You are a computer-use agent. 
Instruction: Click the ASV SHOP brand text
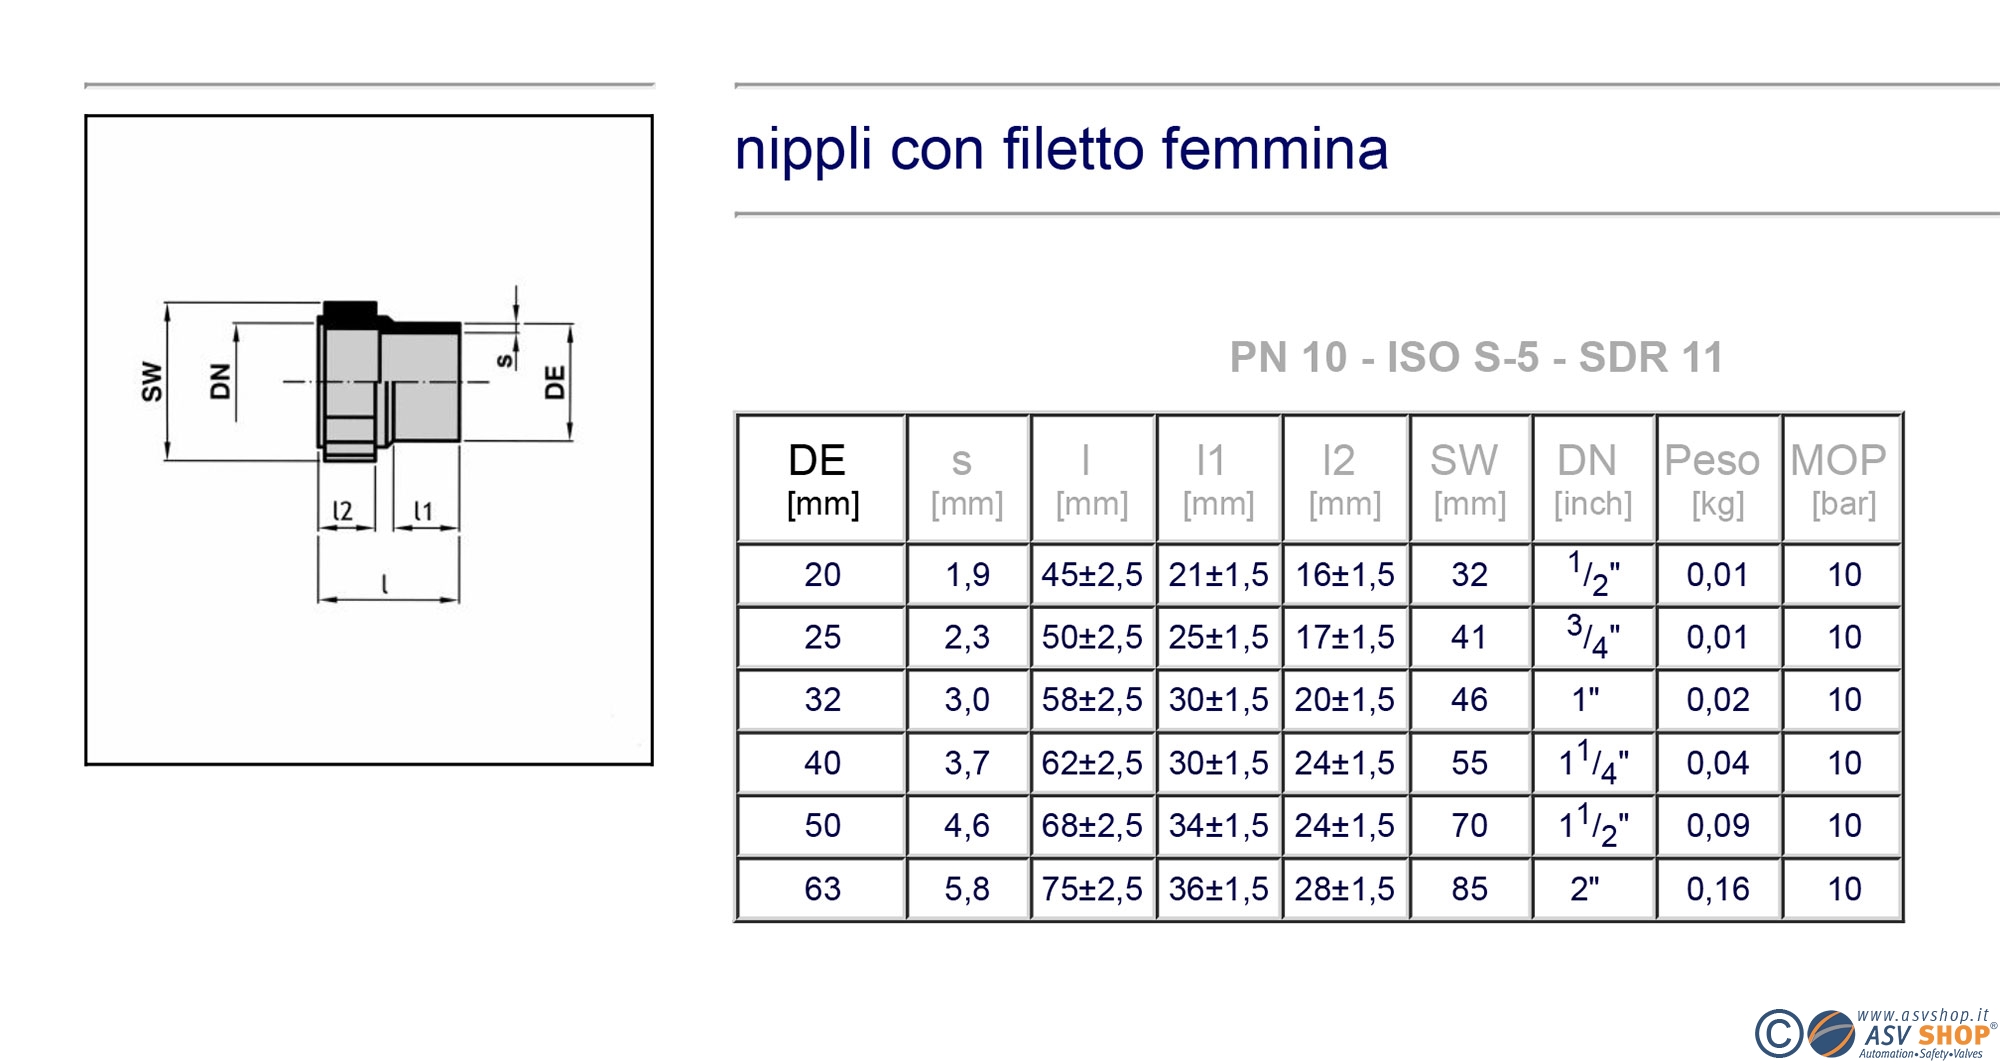click(1926, 1036)
